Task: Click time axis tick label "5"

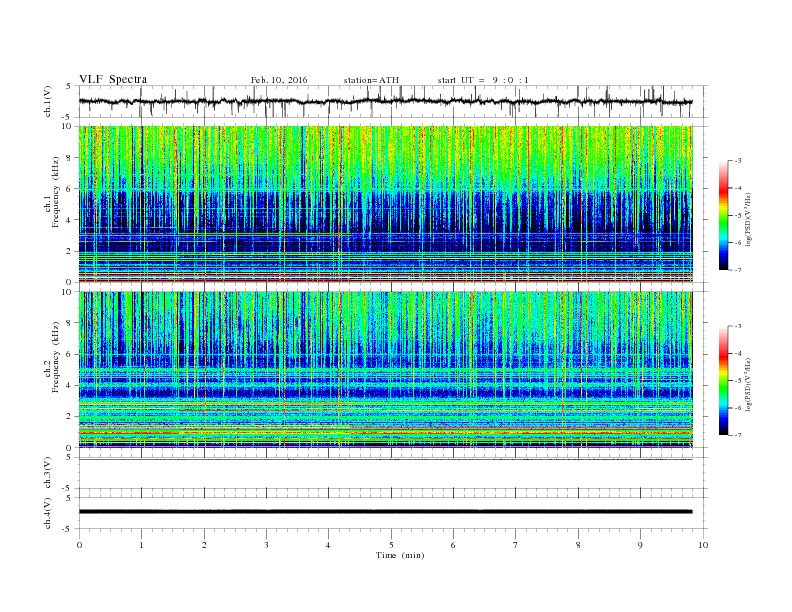Action: pyautogui.click(x=391, y=545)
